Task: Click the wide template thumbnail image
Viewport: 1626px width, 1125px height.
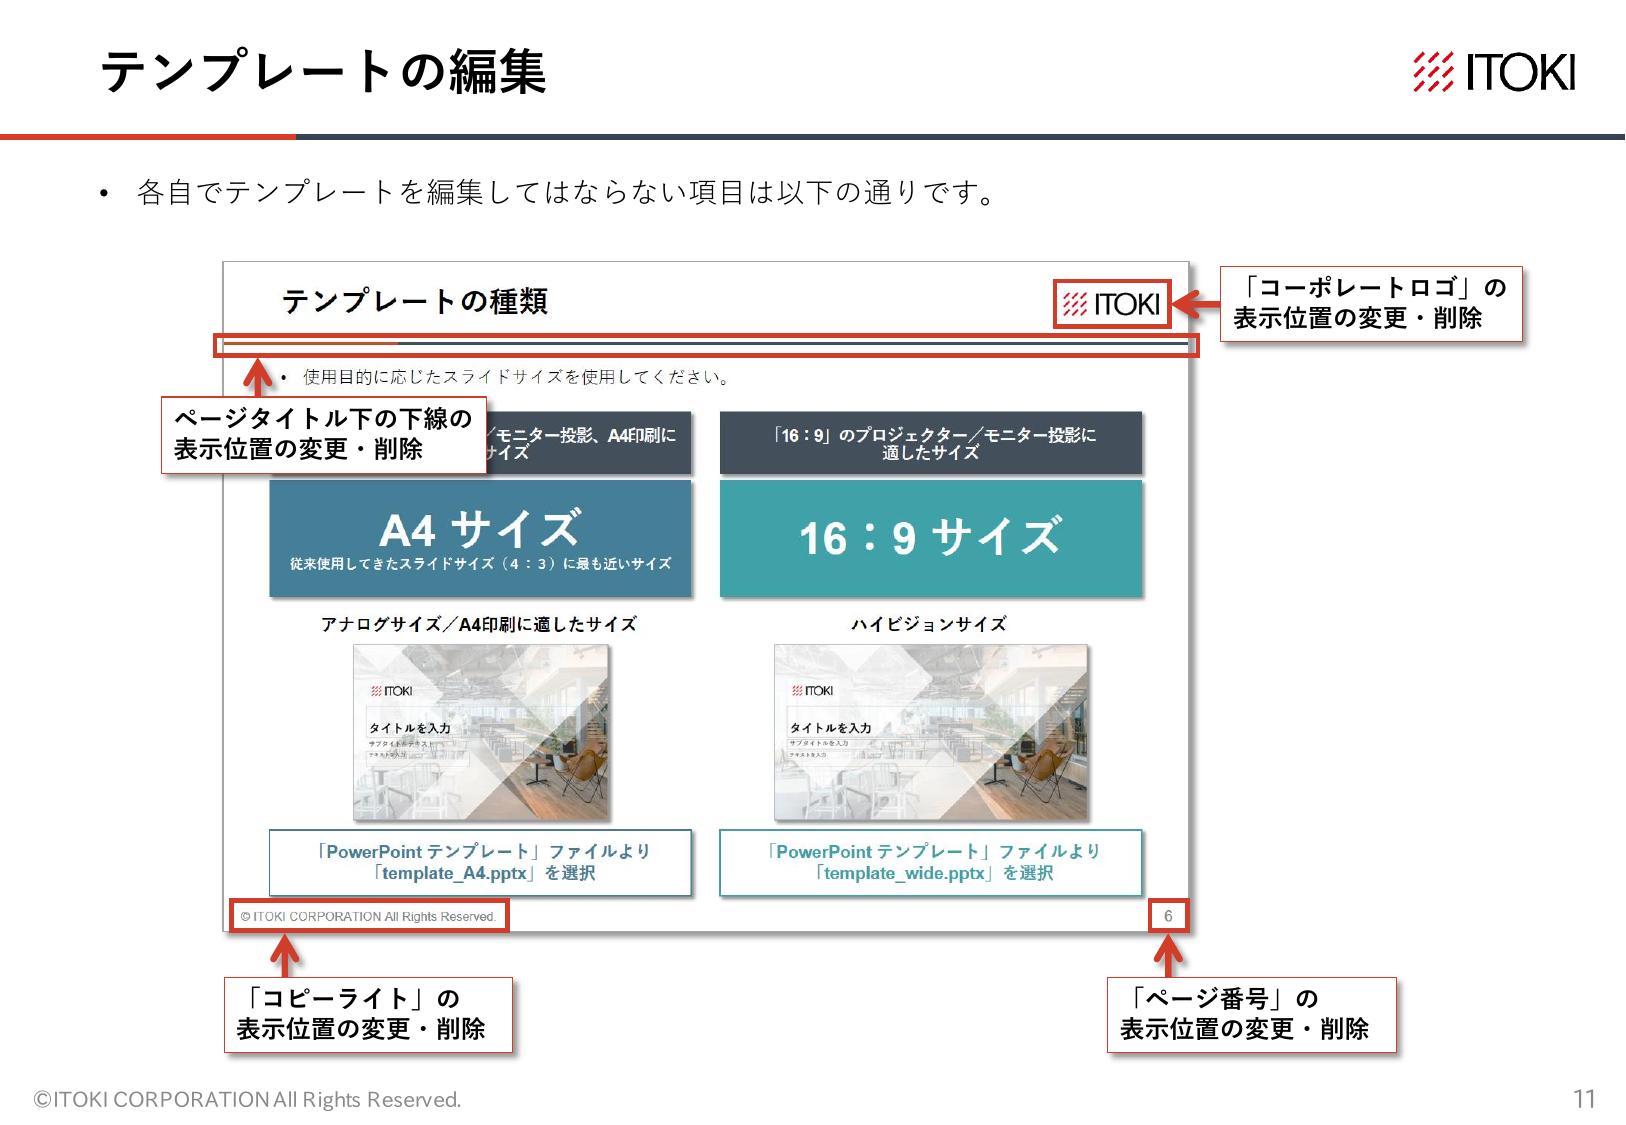Action: (931, 732)
